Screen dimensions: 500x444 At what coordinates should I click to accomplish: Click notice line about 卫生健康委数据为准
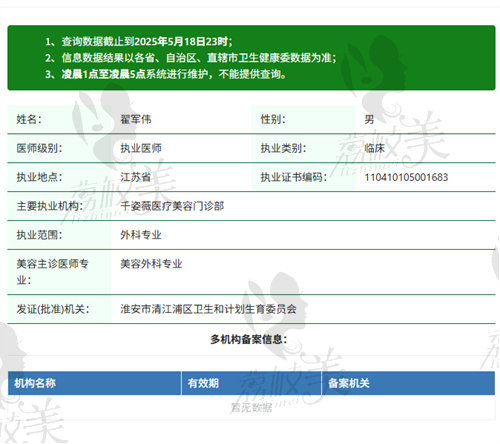(191, 58)
